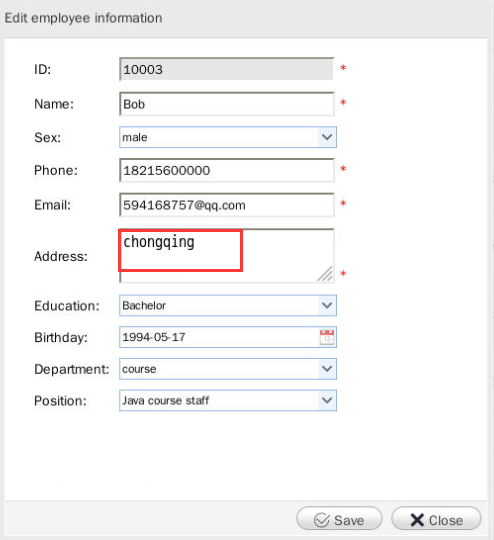
Task: Click the Address text area
Action: [227, 256]
